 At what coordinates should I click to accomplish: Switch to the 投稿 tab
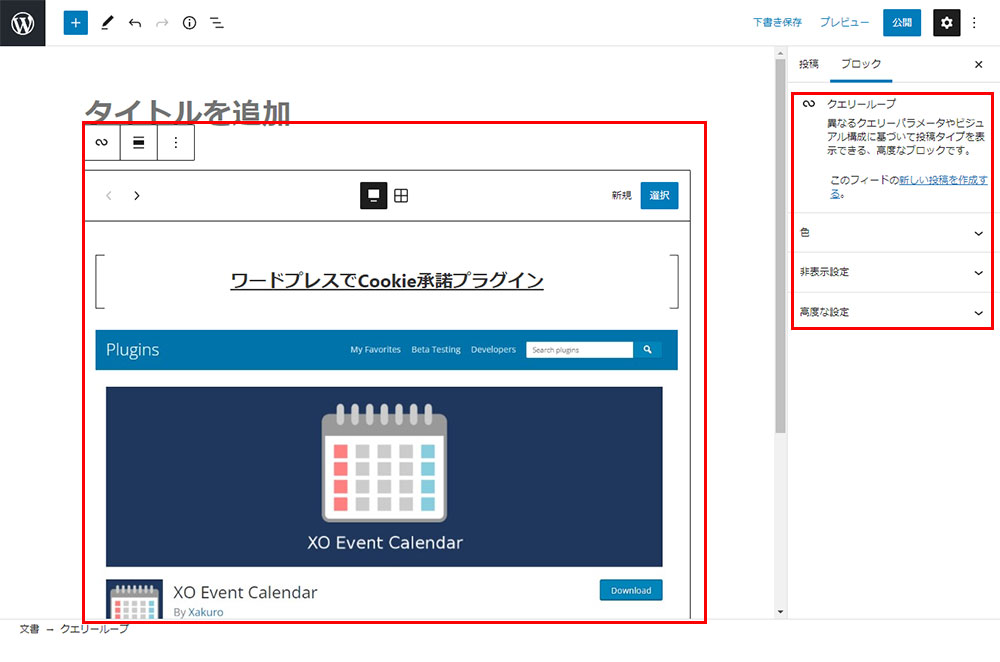(809, 64)
